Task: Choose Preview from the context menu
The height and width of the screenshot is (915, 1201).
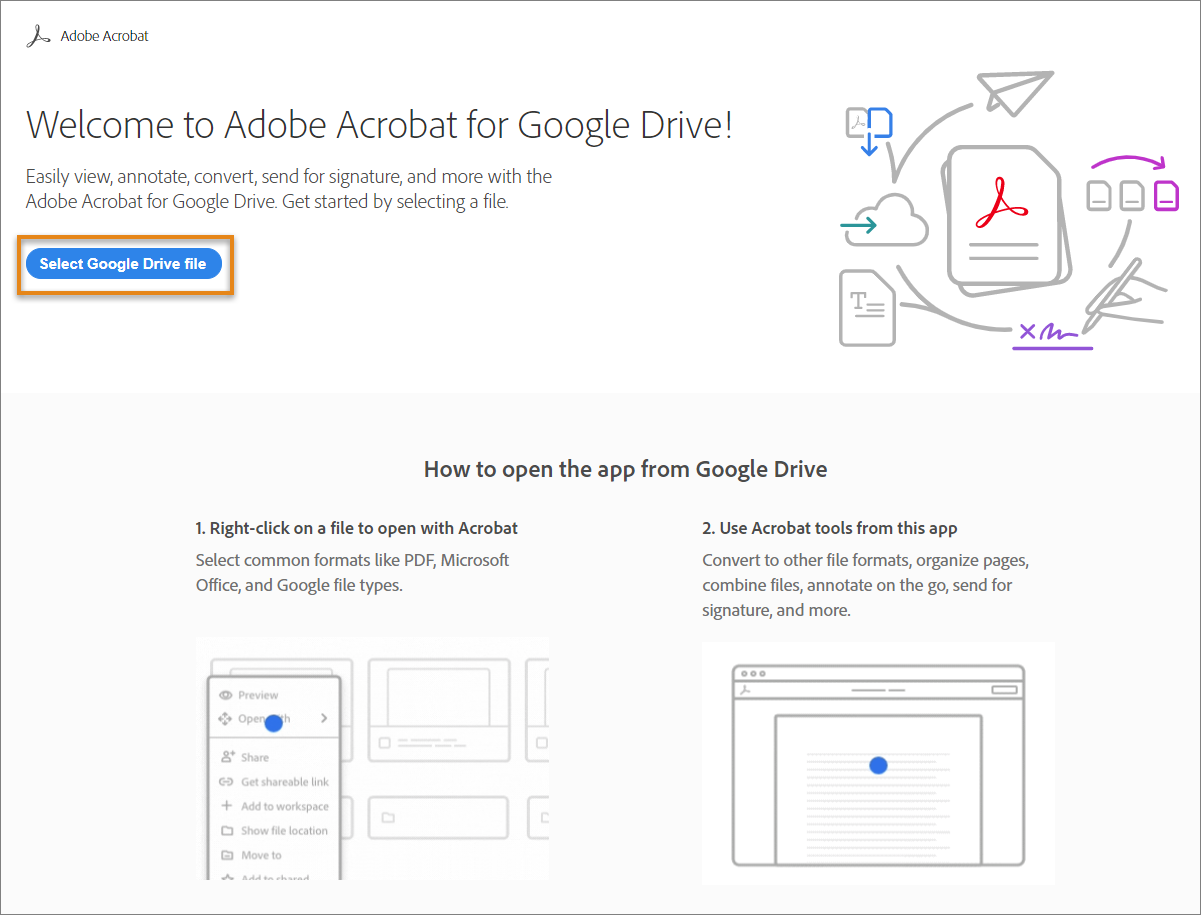Action: pyautogui.click(x=257, y=695)
